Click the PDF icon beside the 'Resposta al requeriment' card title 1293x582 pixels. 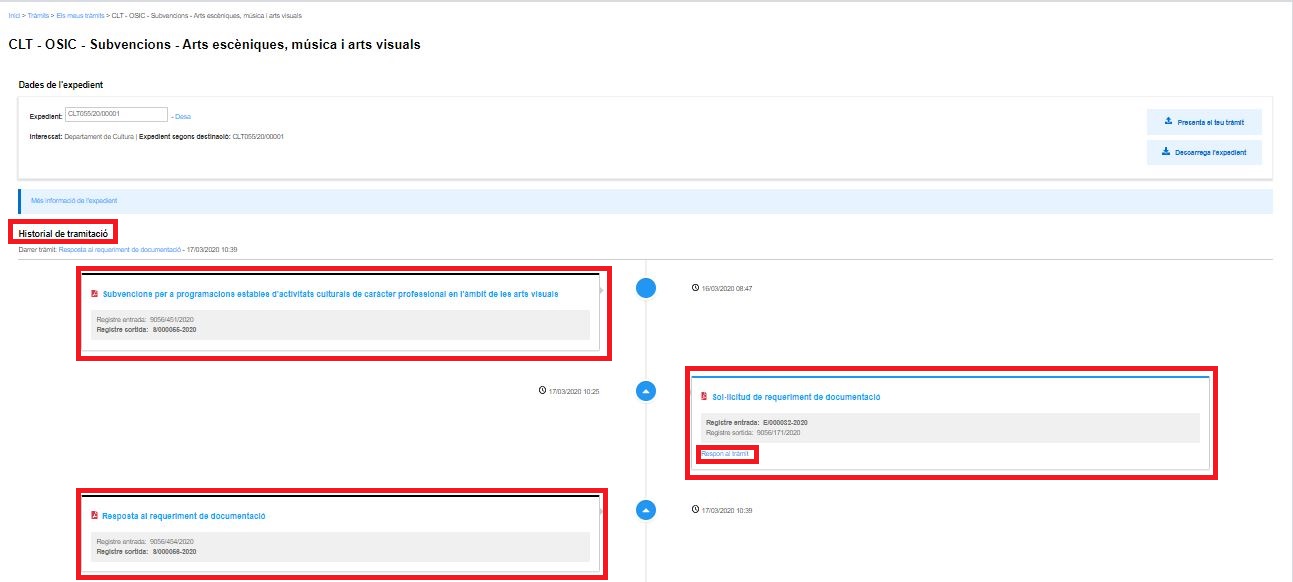tap(95, 516)
